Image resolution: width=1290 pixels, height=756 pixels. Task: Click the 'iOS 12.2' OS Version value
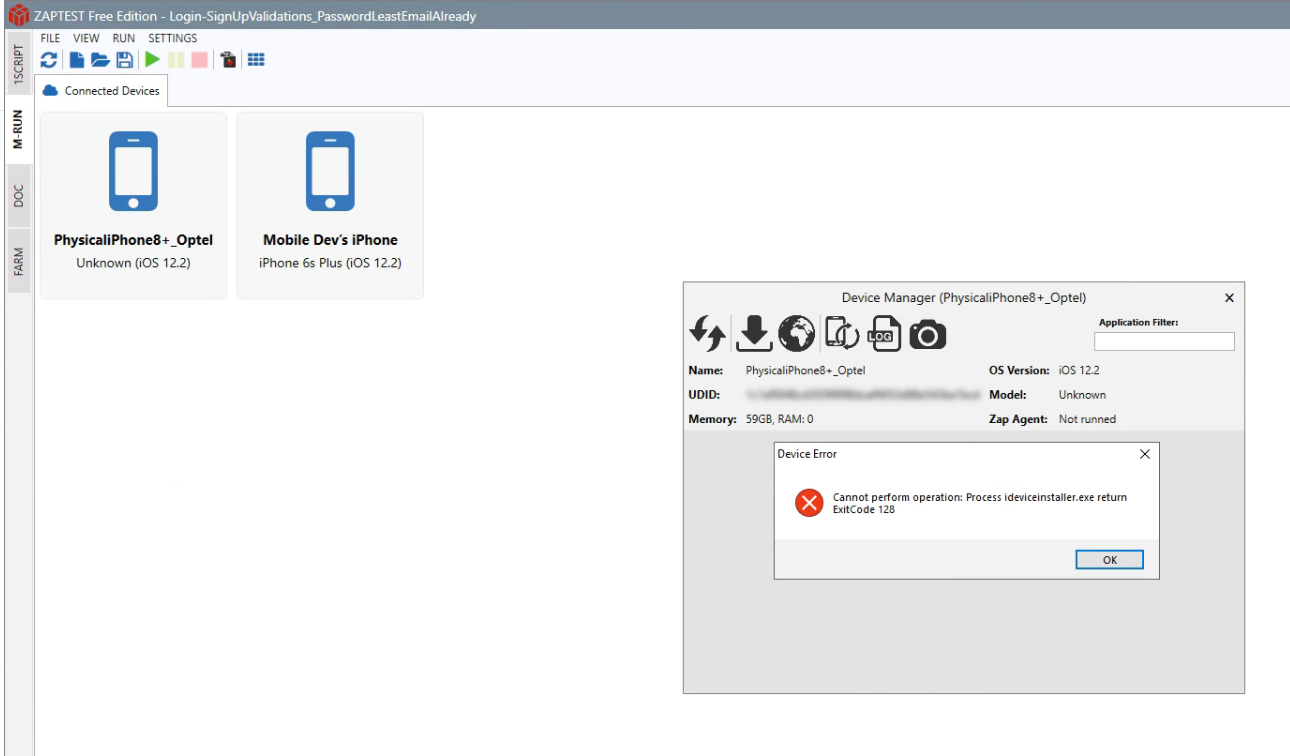click(x=1079, y=370)
